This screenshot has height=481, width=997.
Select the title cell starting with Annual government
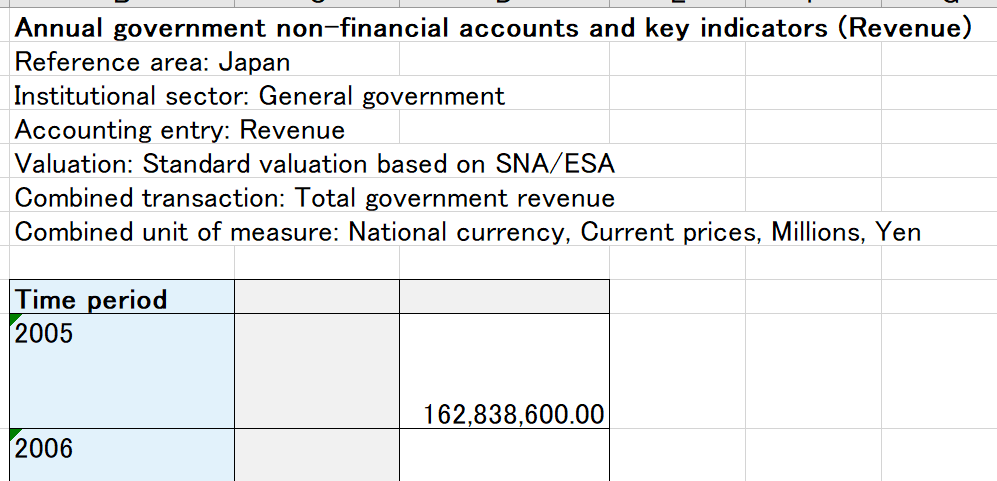[492, 28]
